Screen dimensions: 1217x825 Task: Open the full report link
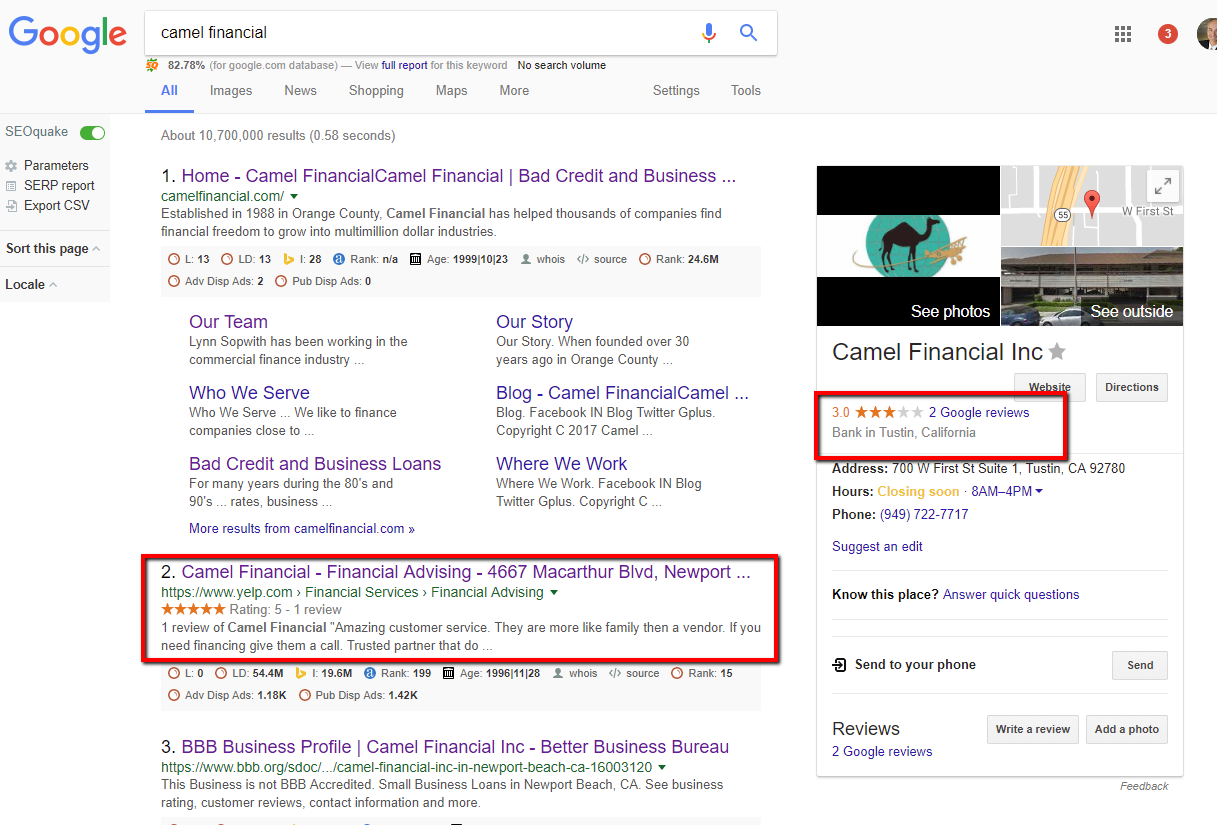tap(403, 65)
